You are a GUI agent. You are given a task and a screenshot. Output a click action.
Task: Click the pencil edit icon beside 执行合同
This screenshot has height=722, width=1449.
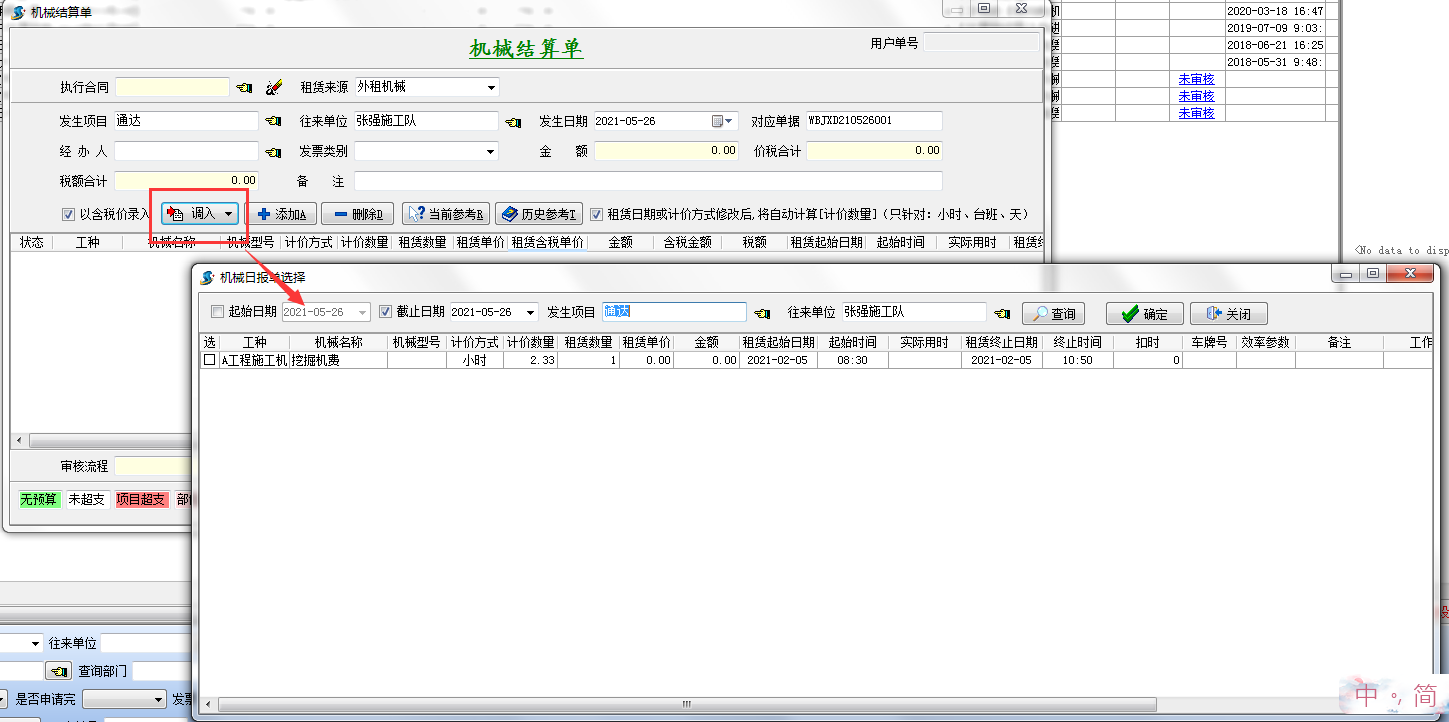(274, 88)
